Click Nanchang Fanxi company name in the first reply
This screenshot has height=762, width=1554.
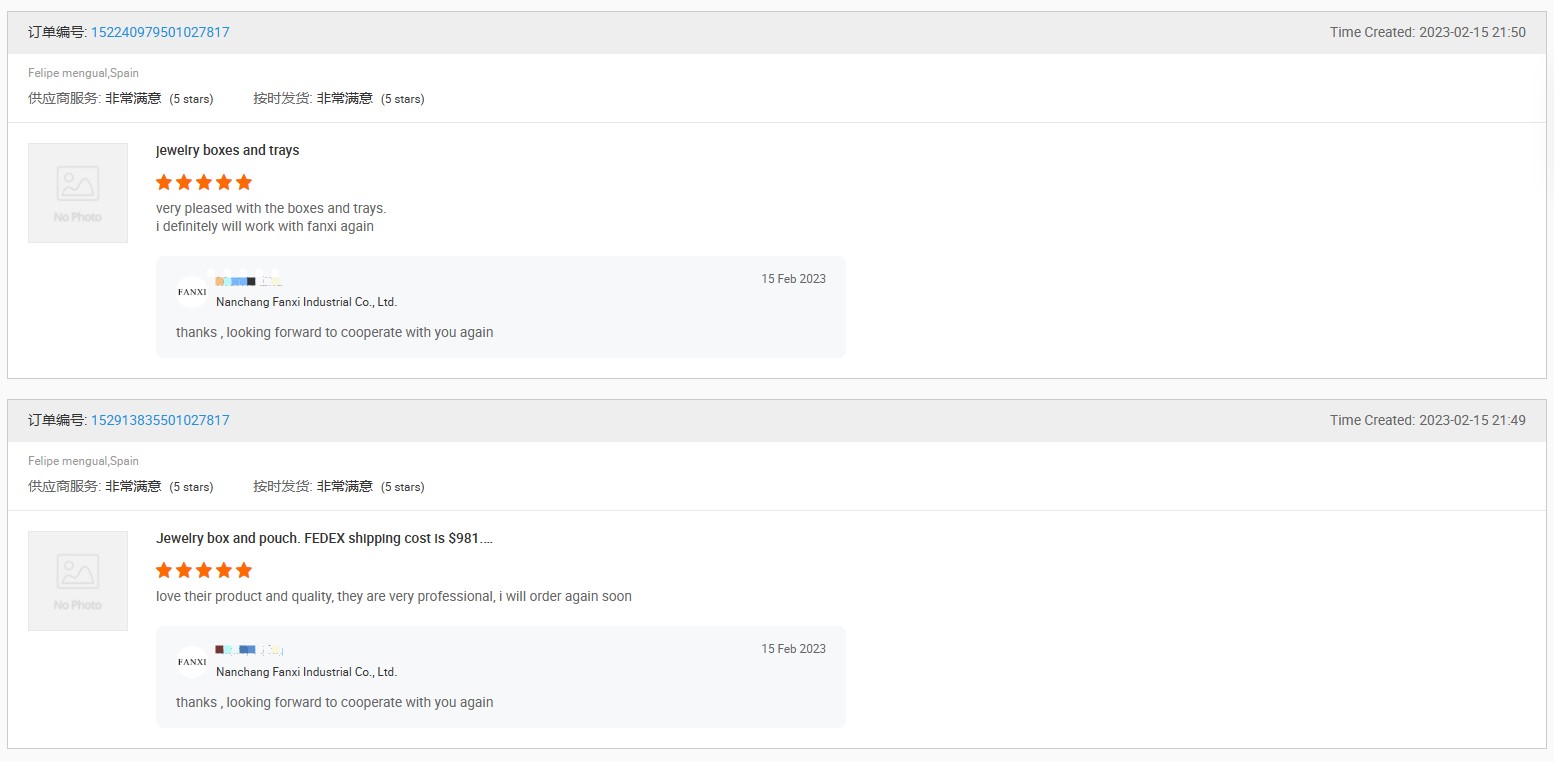306,302
